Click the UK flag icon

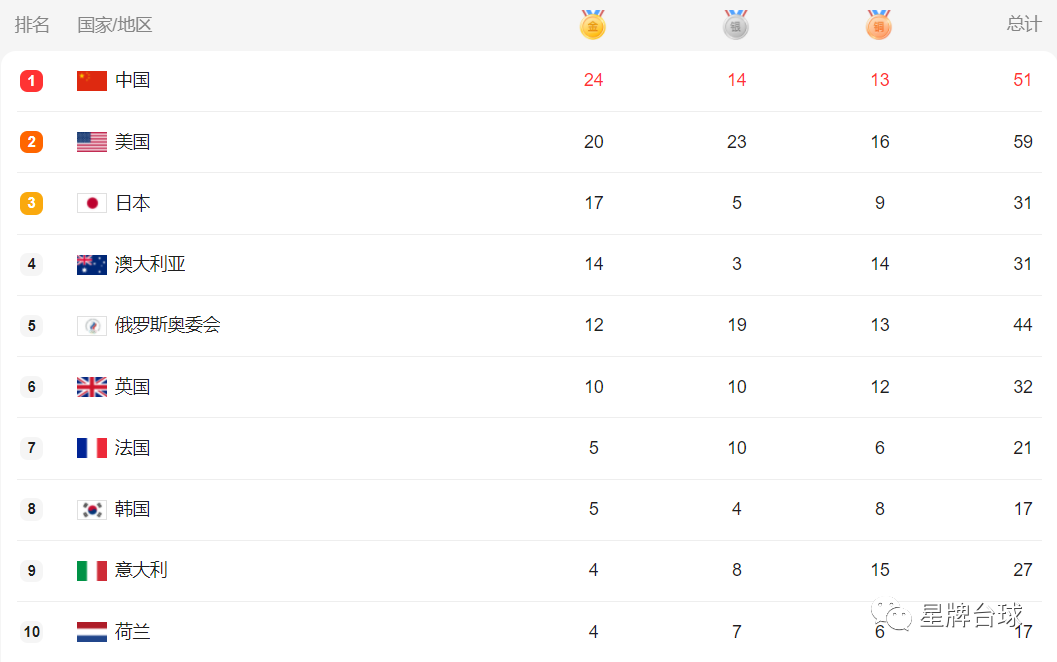pyautogui.click(x=92, y=387)
